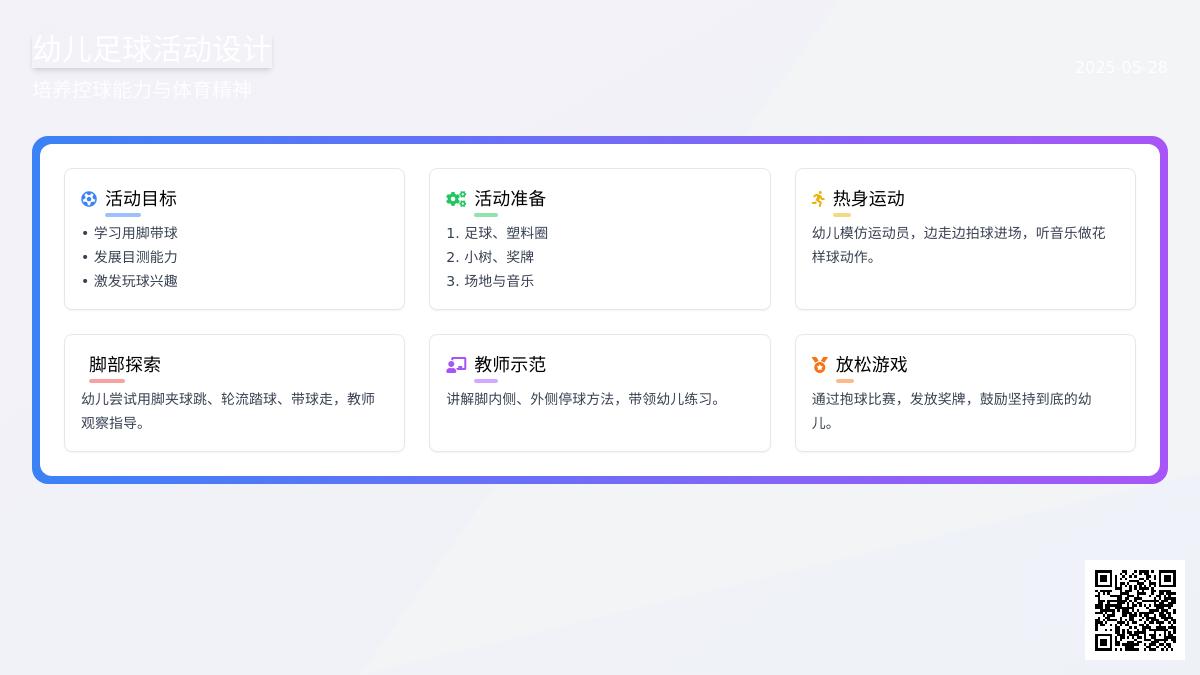Click the 放松游戏 card heading

coord(872,365)
